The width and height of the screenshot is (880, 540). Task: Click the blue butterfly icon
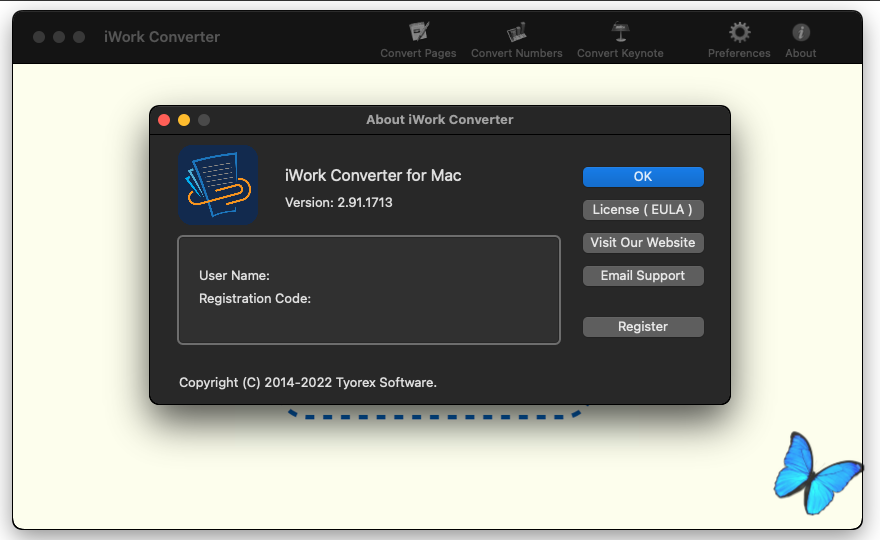pyautogui.click(x=817, y=473)
